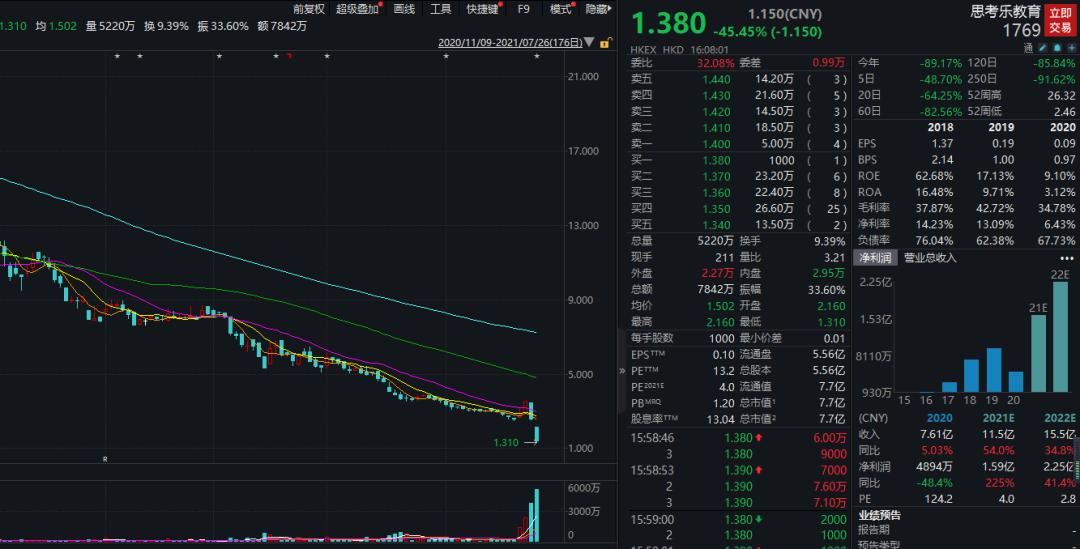Screen dimensions: 1080x549
Task: Collapse the side panel with double-chevron handle
Action: click(624, 370)
